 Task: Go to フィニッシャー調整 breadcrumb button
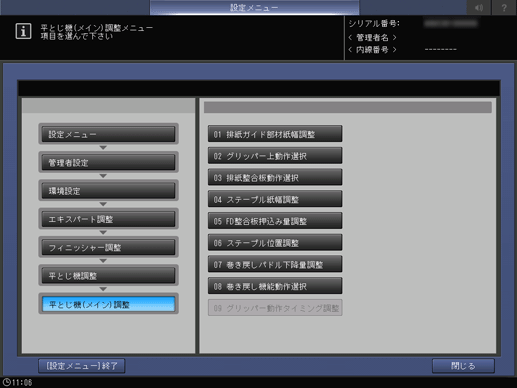108,248
